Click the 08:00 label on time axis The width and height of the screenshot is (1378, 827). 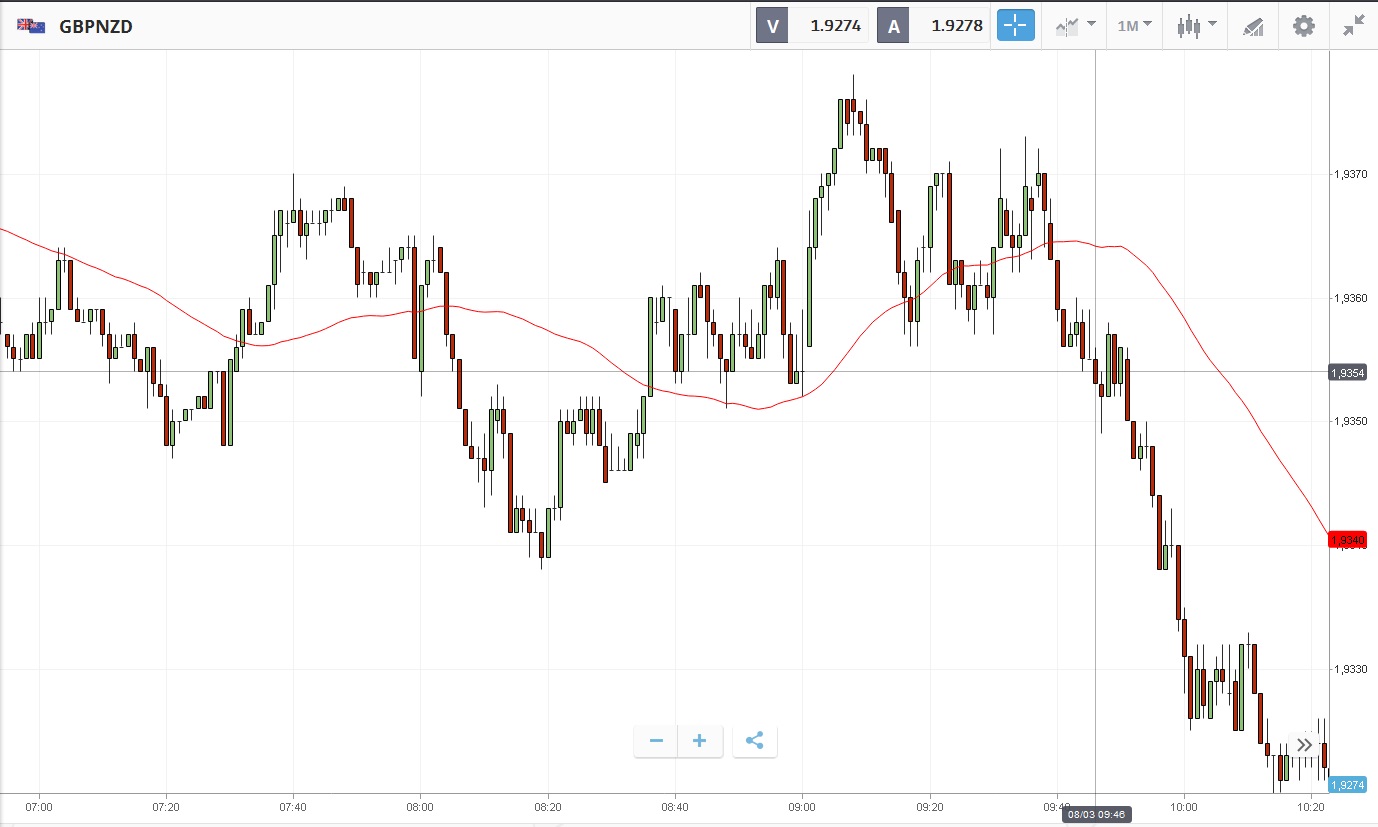(x=420, y=806)
